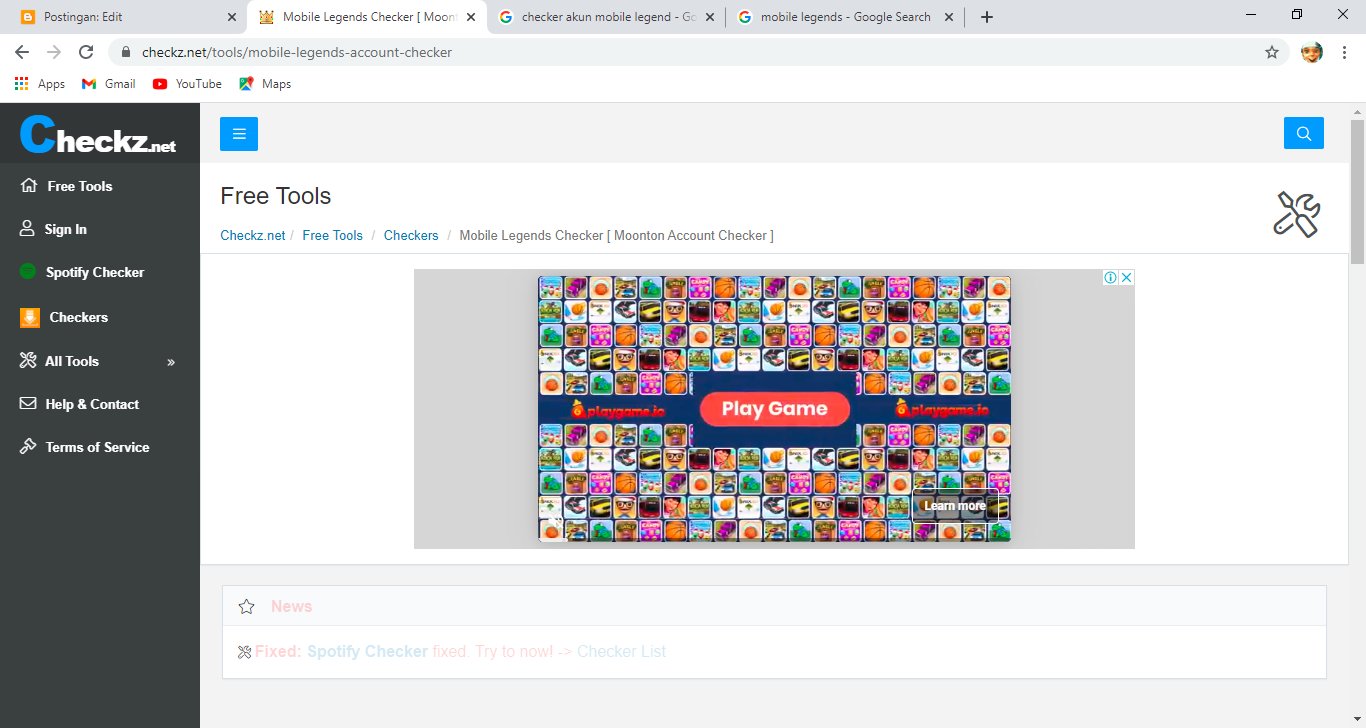Image resolution: width=1366 pixels, height=728 pixels.
Task: Close the advertisement with X icon
Action: [1126, 277]
